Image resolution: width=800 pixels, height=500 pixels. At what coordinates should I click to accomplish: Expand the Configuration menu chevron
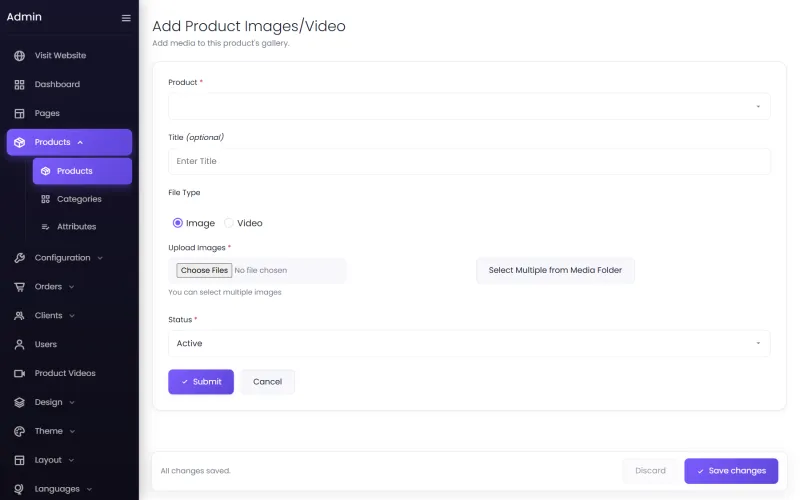(100, 258)
